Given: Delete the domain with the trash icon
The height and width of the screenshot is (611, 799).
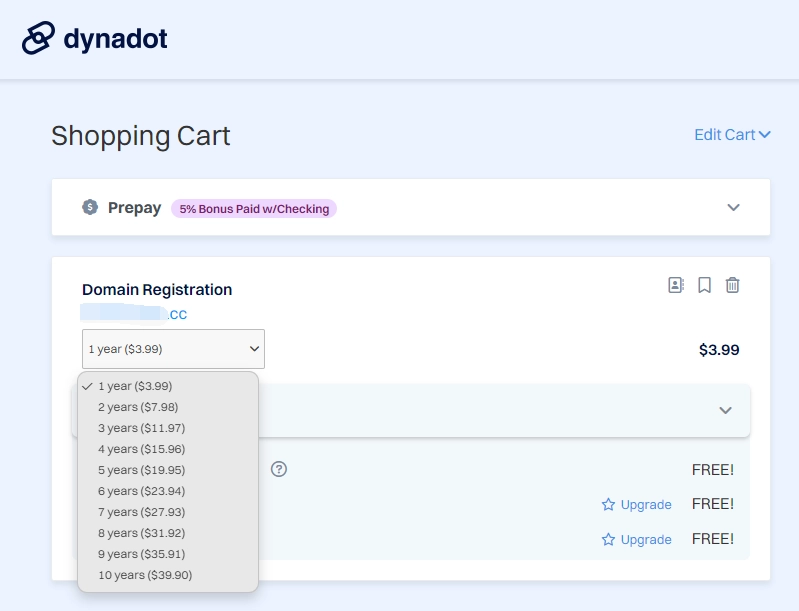Looking at the screenshot, I should tap(732, 285).
